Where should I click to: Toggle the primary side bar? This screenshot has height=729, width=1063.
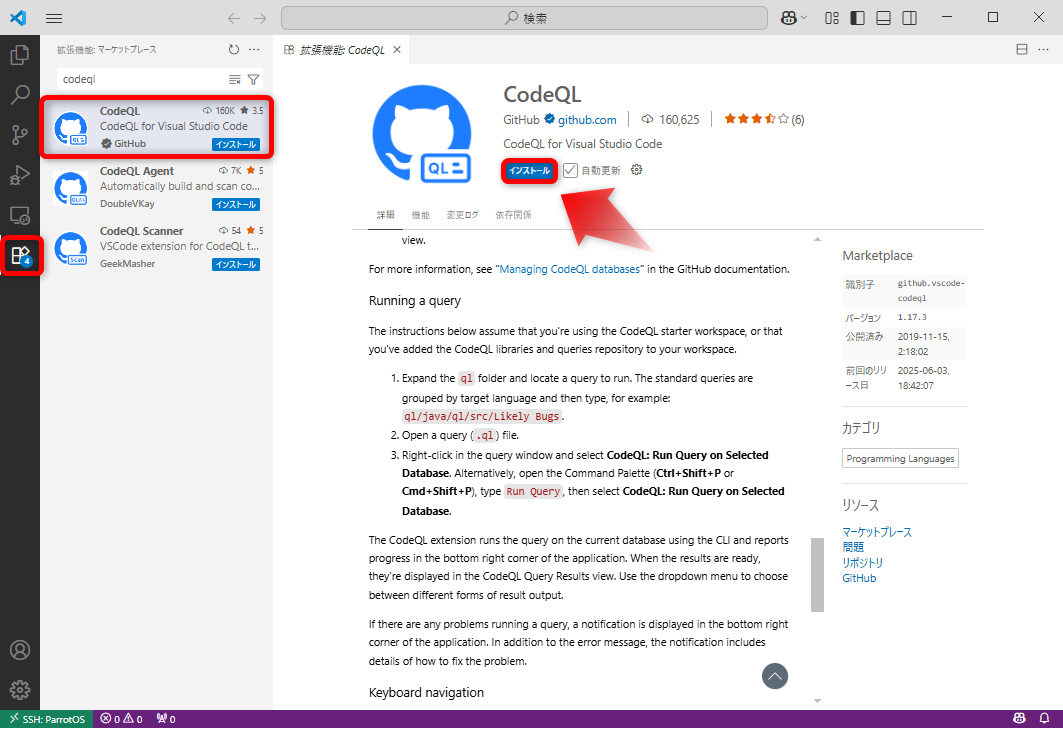pos(858,18)
